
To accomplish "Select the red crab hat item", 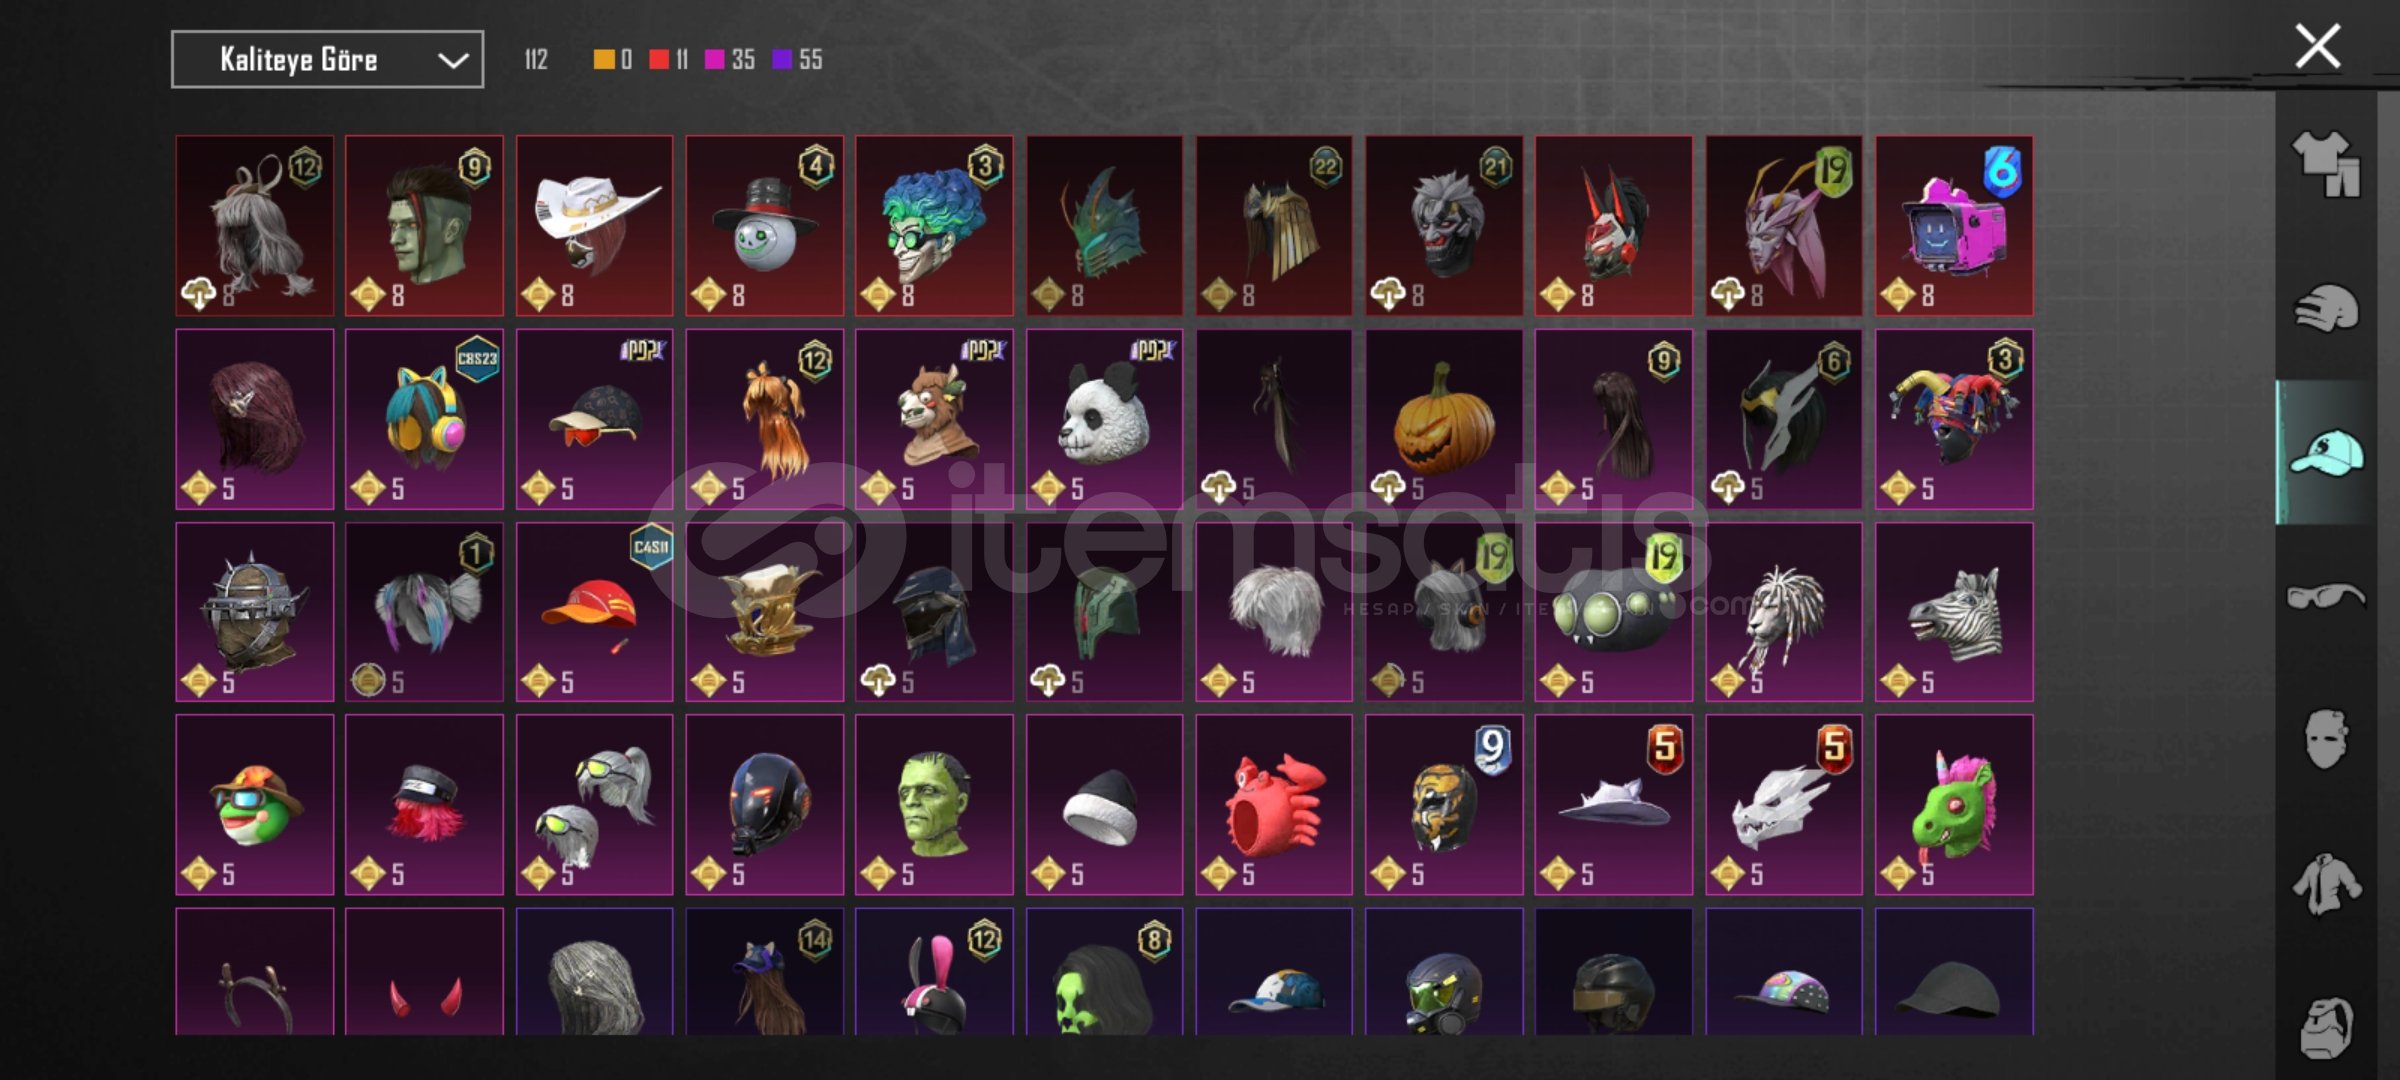I will point(1274,804).
